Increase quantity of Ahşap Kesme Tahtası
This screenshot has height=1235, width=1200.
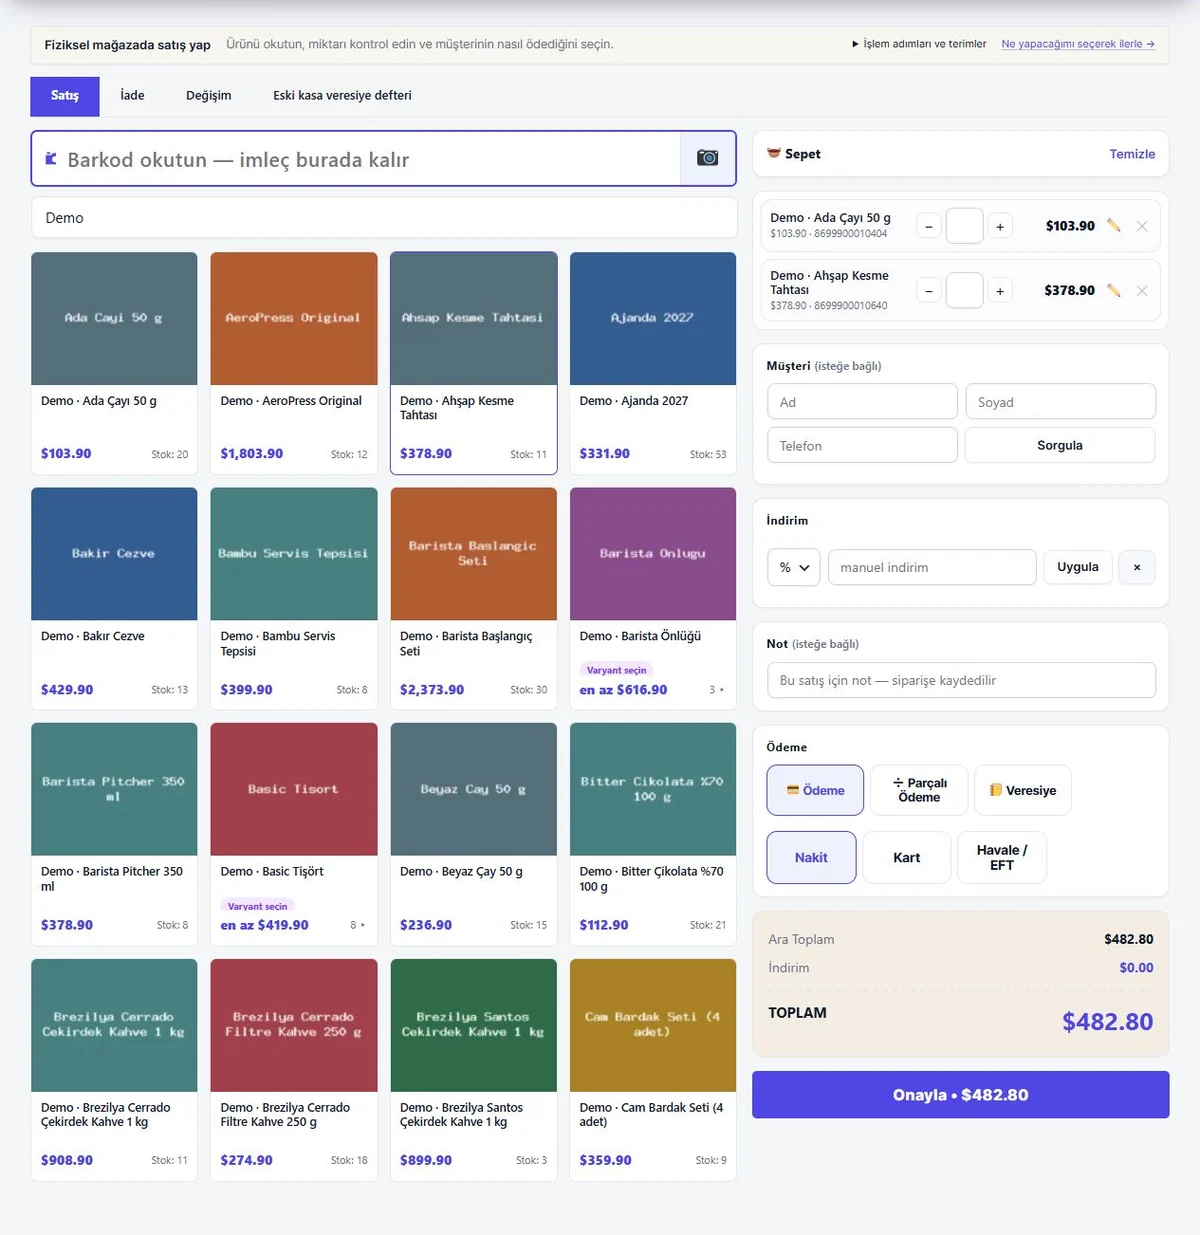[1000, 291]
